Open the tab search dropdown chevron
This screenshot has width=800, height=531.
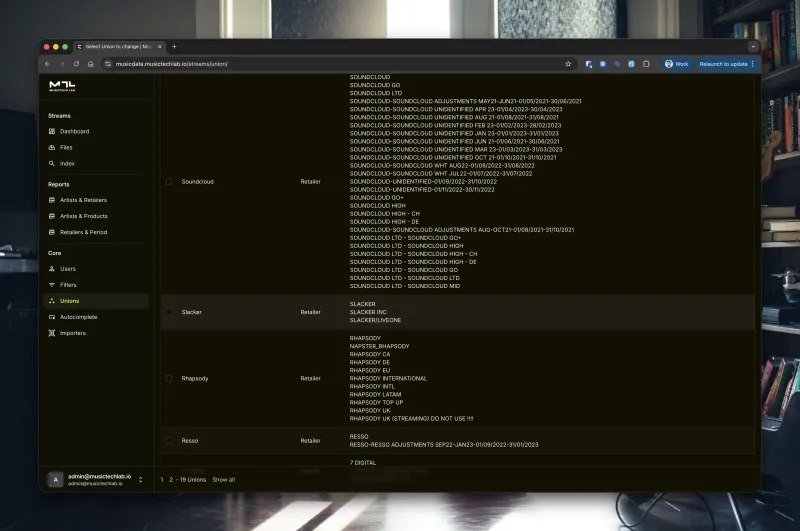click(x=753, y=46)
